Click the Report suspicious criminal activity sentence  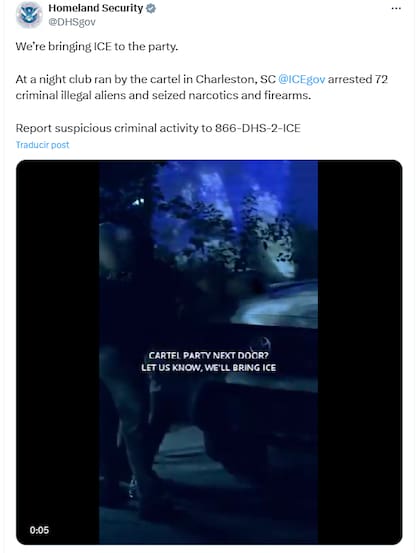(158, 128)
